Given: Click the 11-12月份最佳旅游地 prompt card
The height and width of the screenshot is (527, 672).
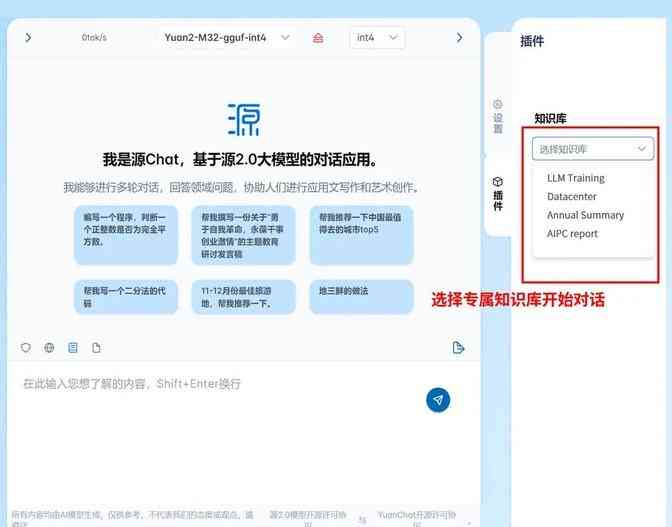Looking at the screenshot, I should pos(243,297).
